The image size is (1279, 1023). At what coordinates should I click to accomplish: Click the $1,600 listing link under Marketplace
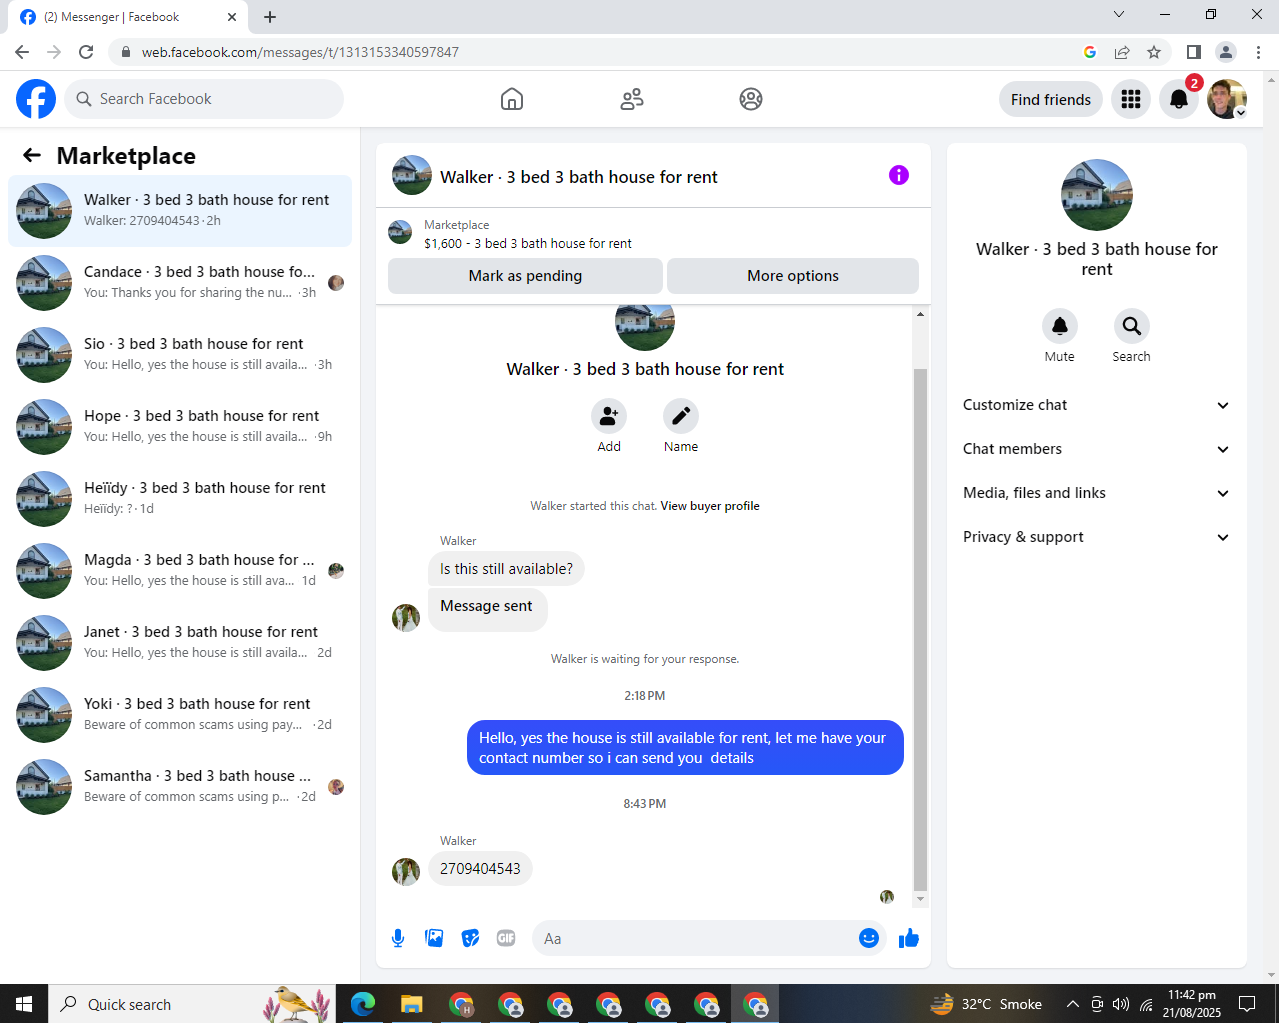[528, 243]
